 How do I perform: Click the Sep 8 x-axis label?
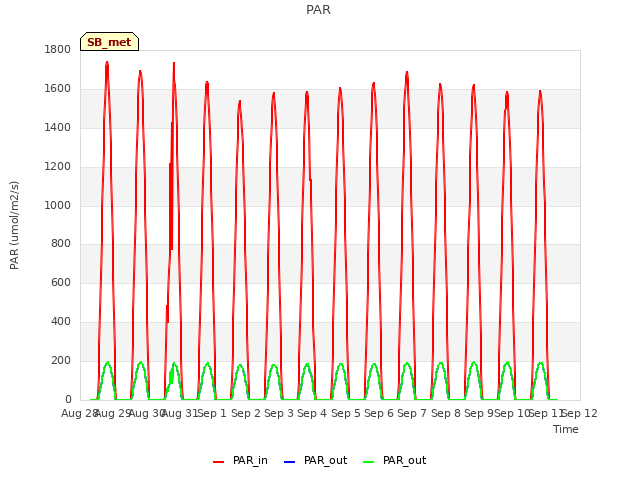point(446,413)
